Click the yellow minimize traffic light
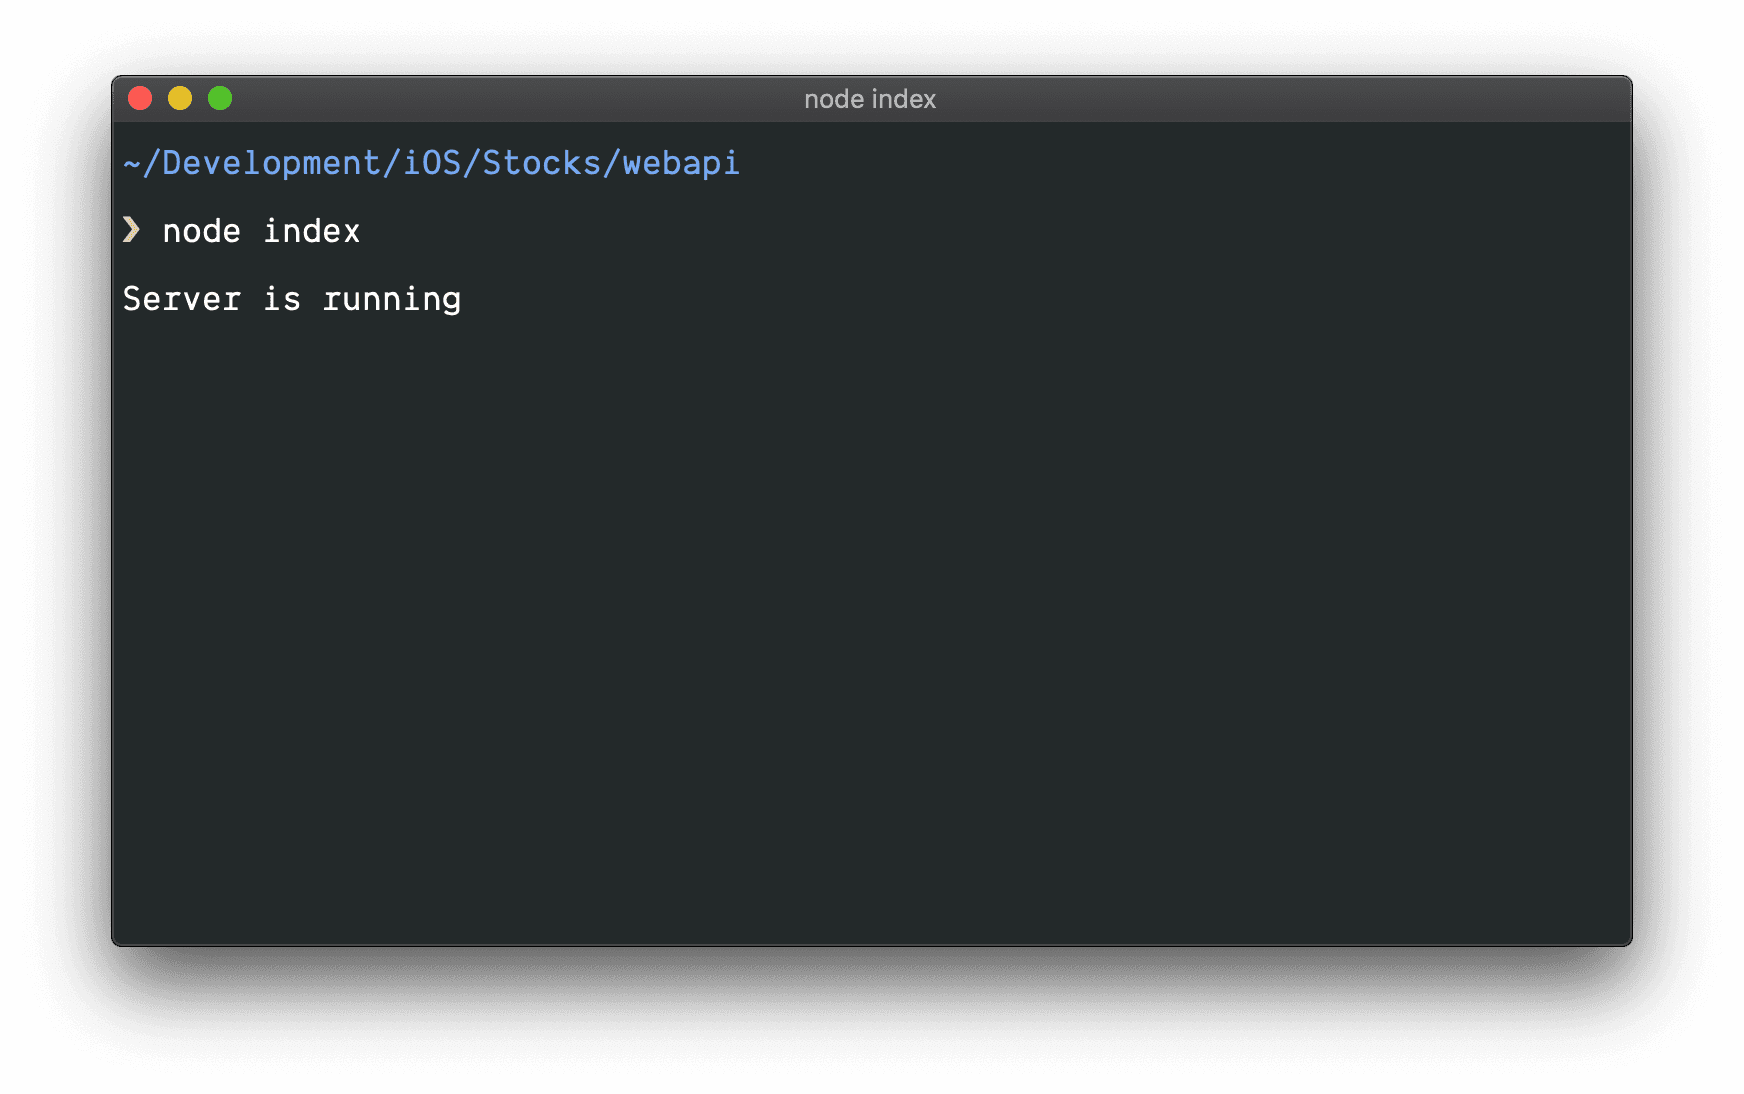The image size is (1744, 1094). (180, 98)
